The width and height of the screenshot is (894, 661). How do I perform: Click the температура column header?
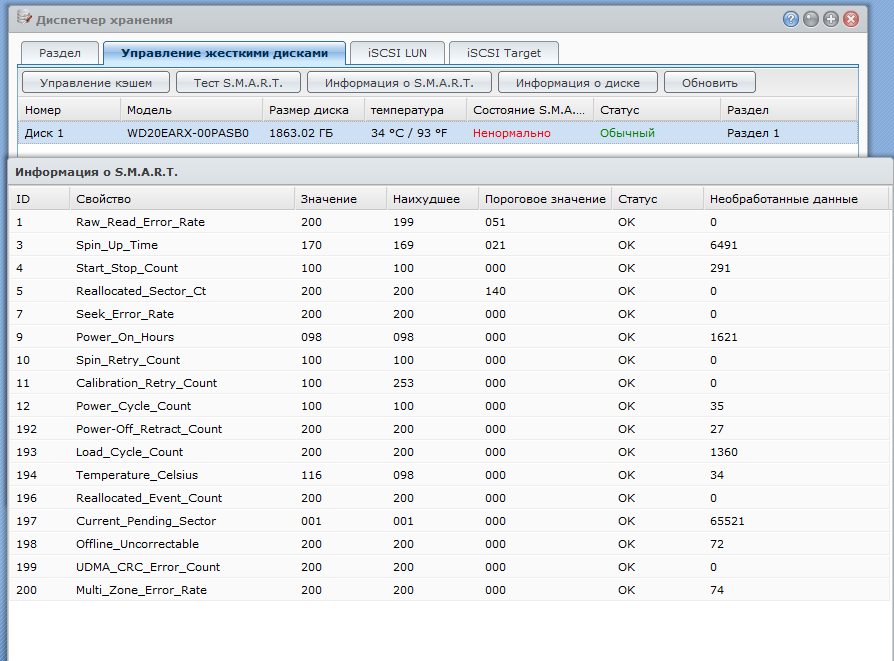(414, 109)
